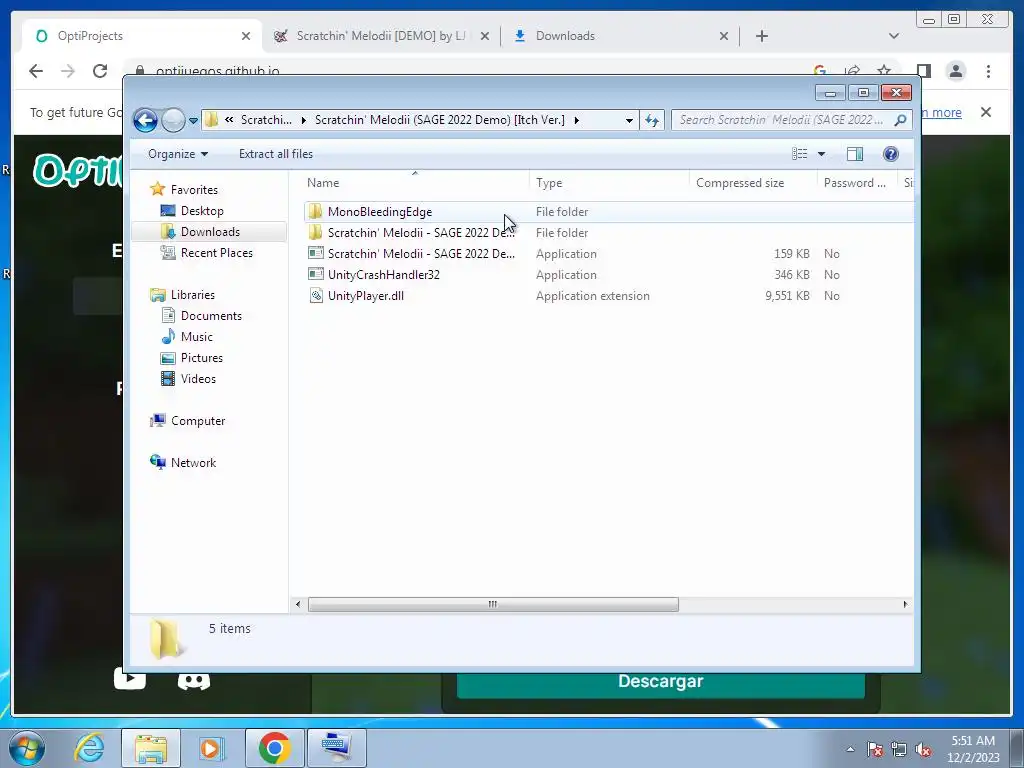Open Chrome tab search chevron
This screenshot has width=1024, height=768.
[x=894, y=36]
